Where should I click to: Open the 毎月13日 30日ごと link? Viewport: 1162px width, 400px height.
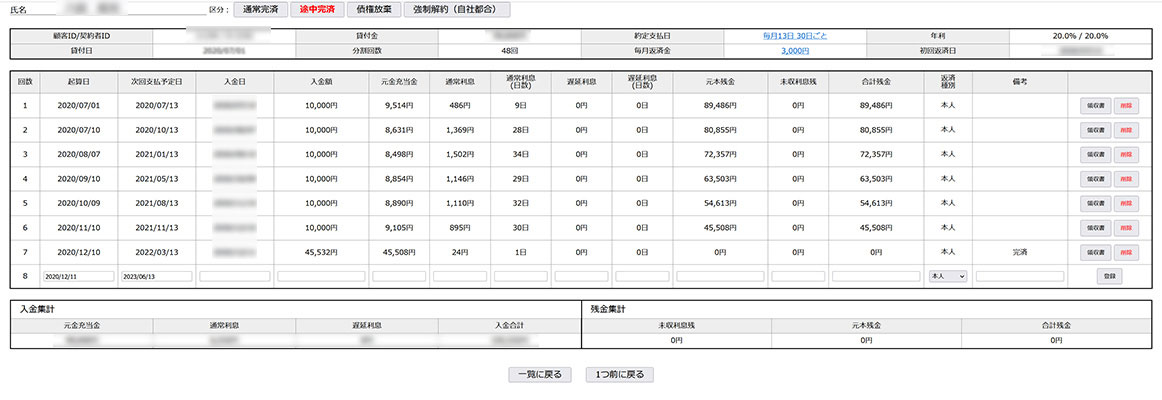(x=794, y=35)
